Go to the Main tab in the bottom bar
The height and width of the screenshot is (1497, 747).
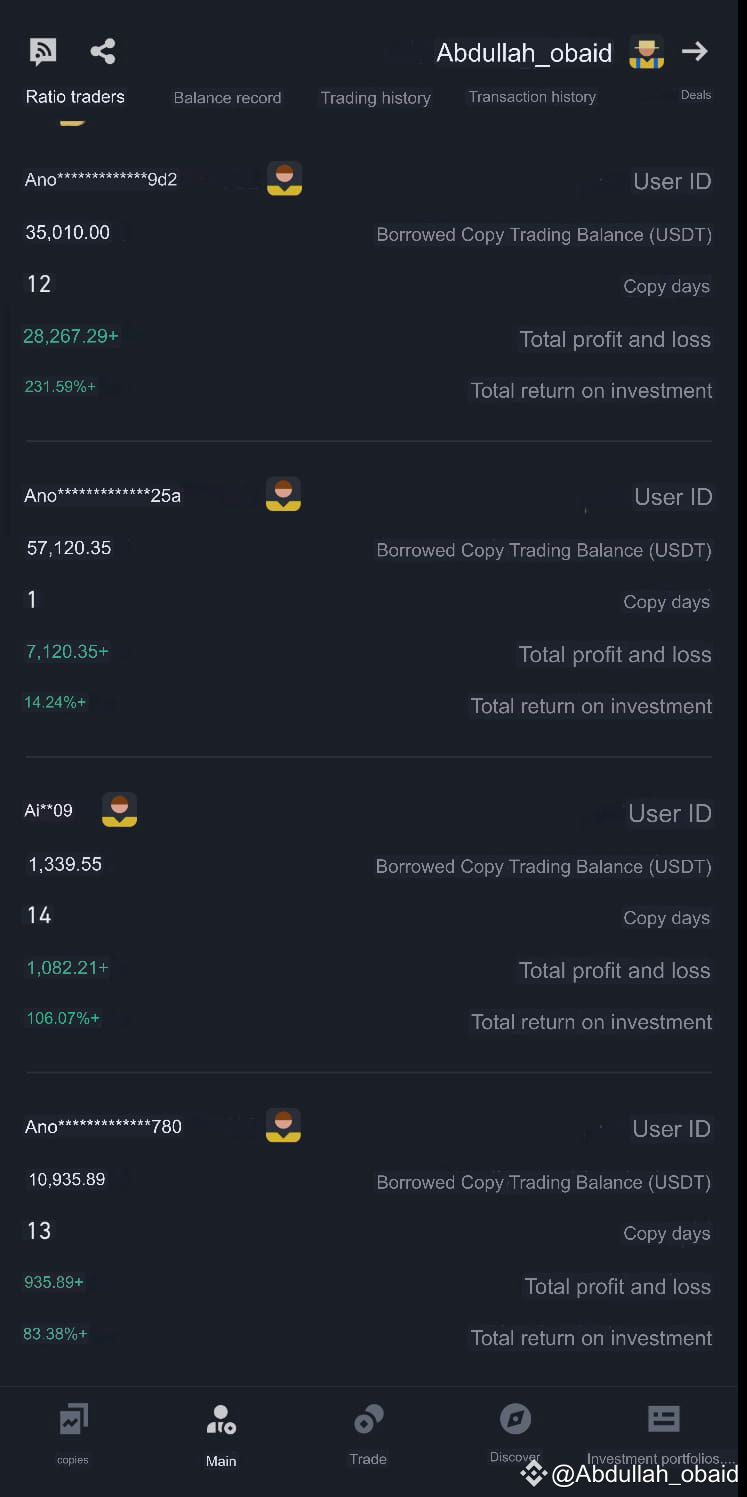(221, 1435)
